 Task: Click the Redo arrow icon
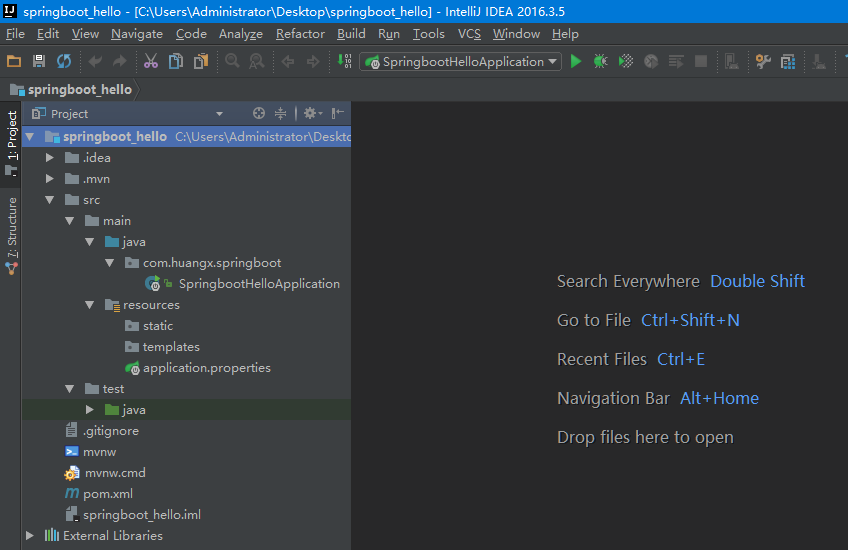(120, 62)
